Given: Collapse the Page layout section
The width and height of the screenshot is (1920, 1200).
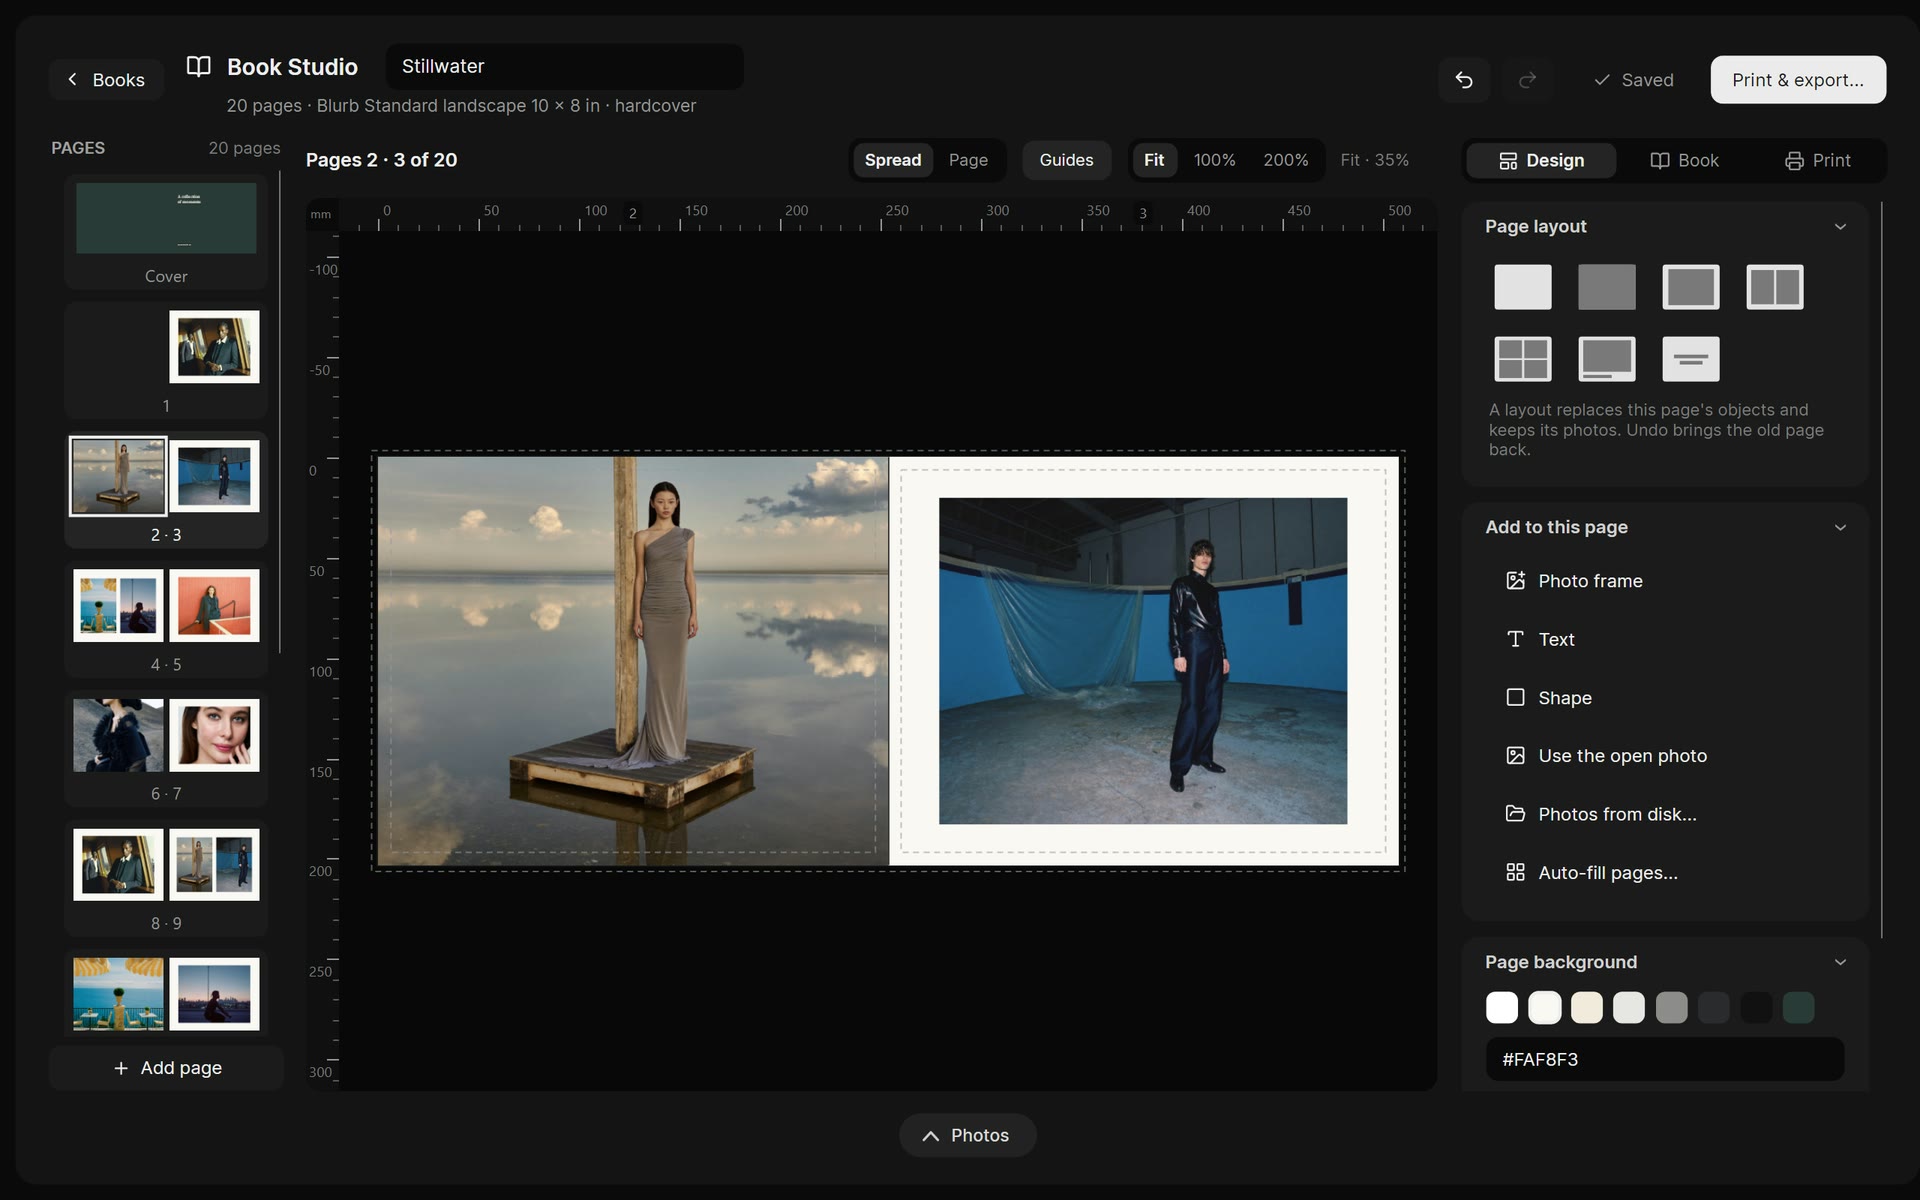Looking at the screenshot, I should pos(1840,227).
